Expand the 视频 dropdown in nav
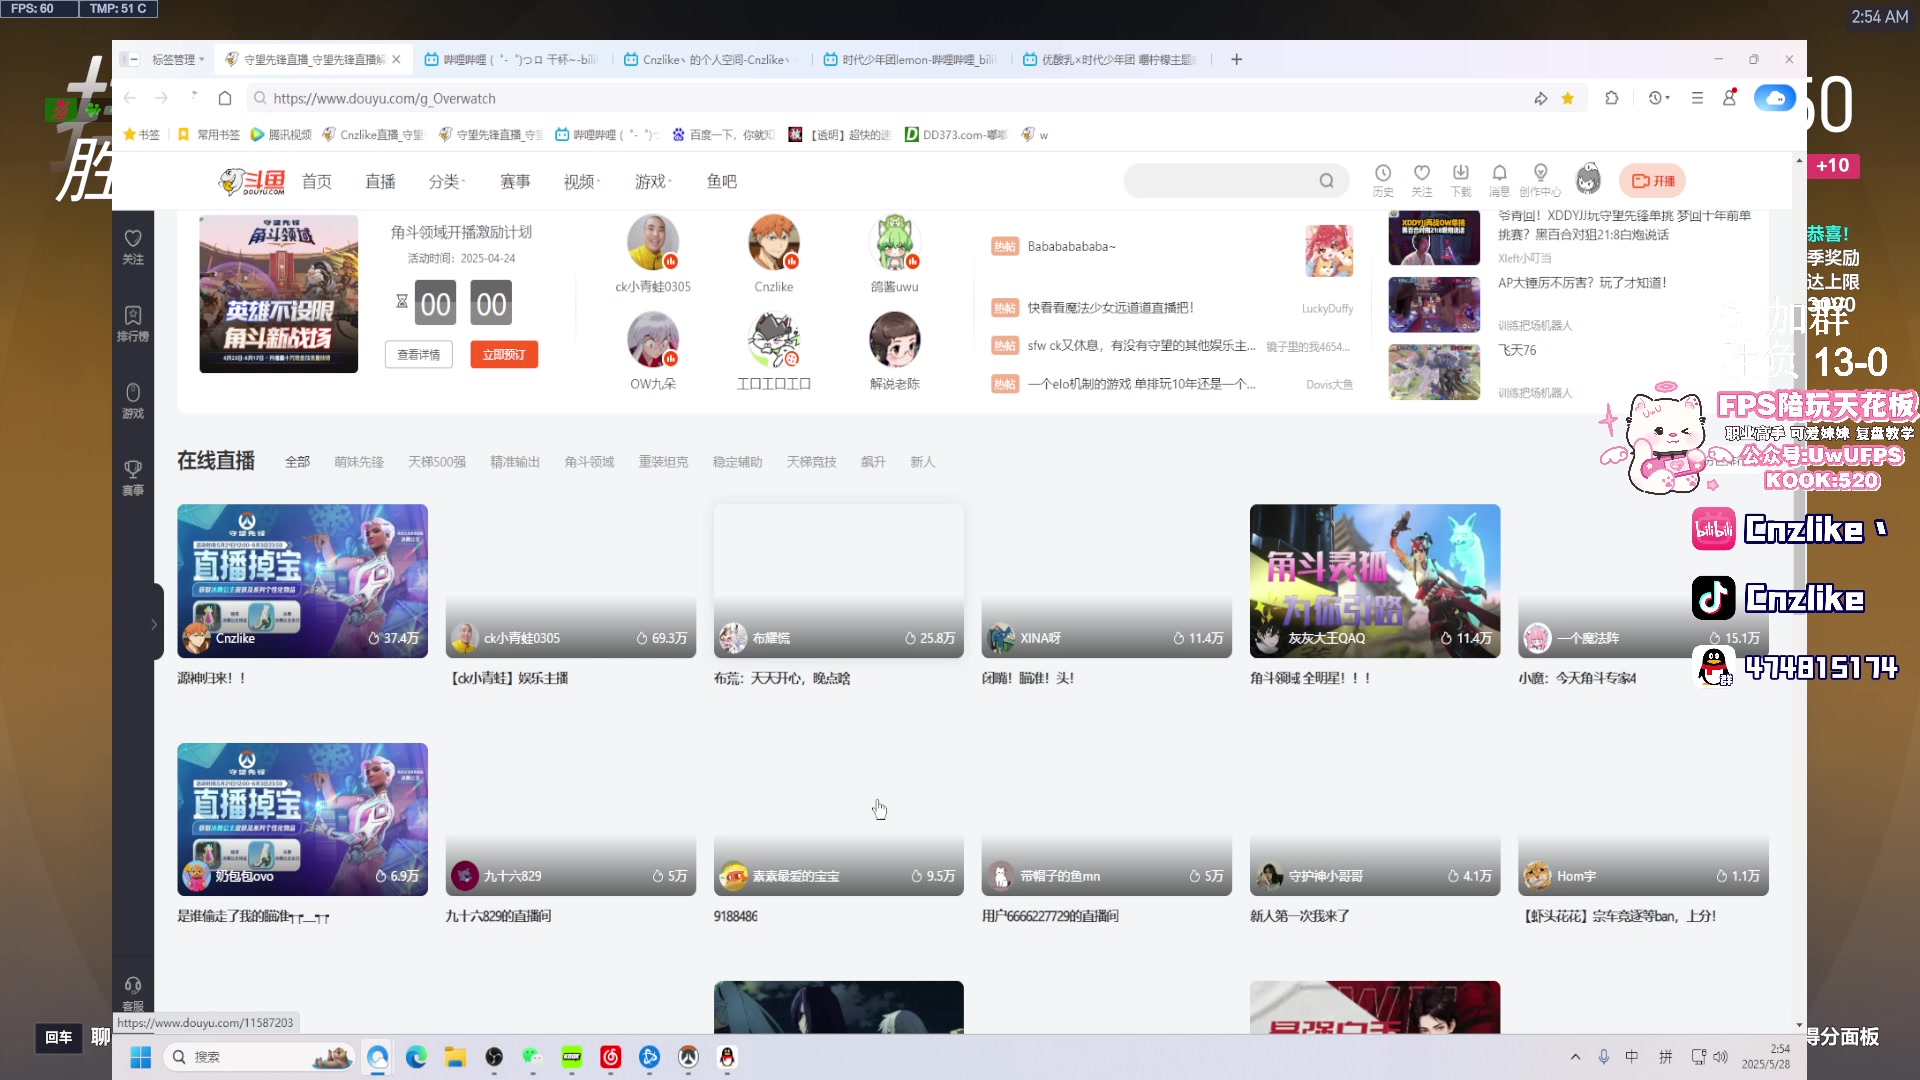Viewport: 1920px width, 1080px height. (x=581, y=181)
